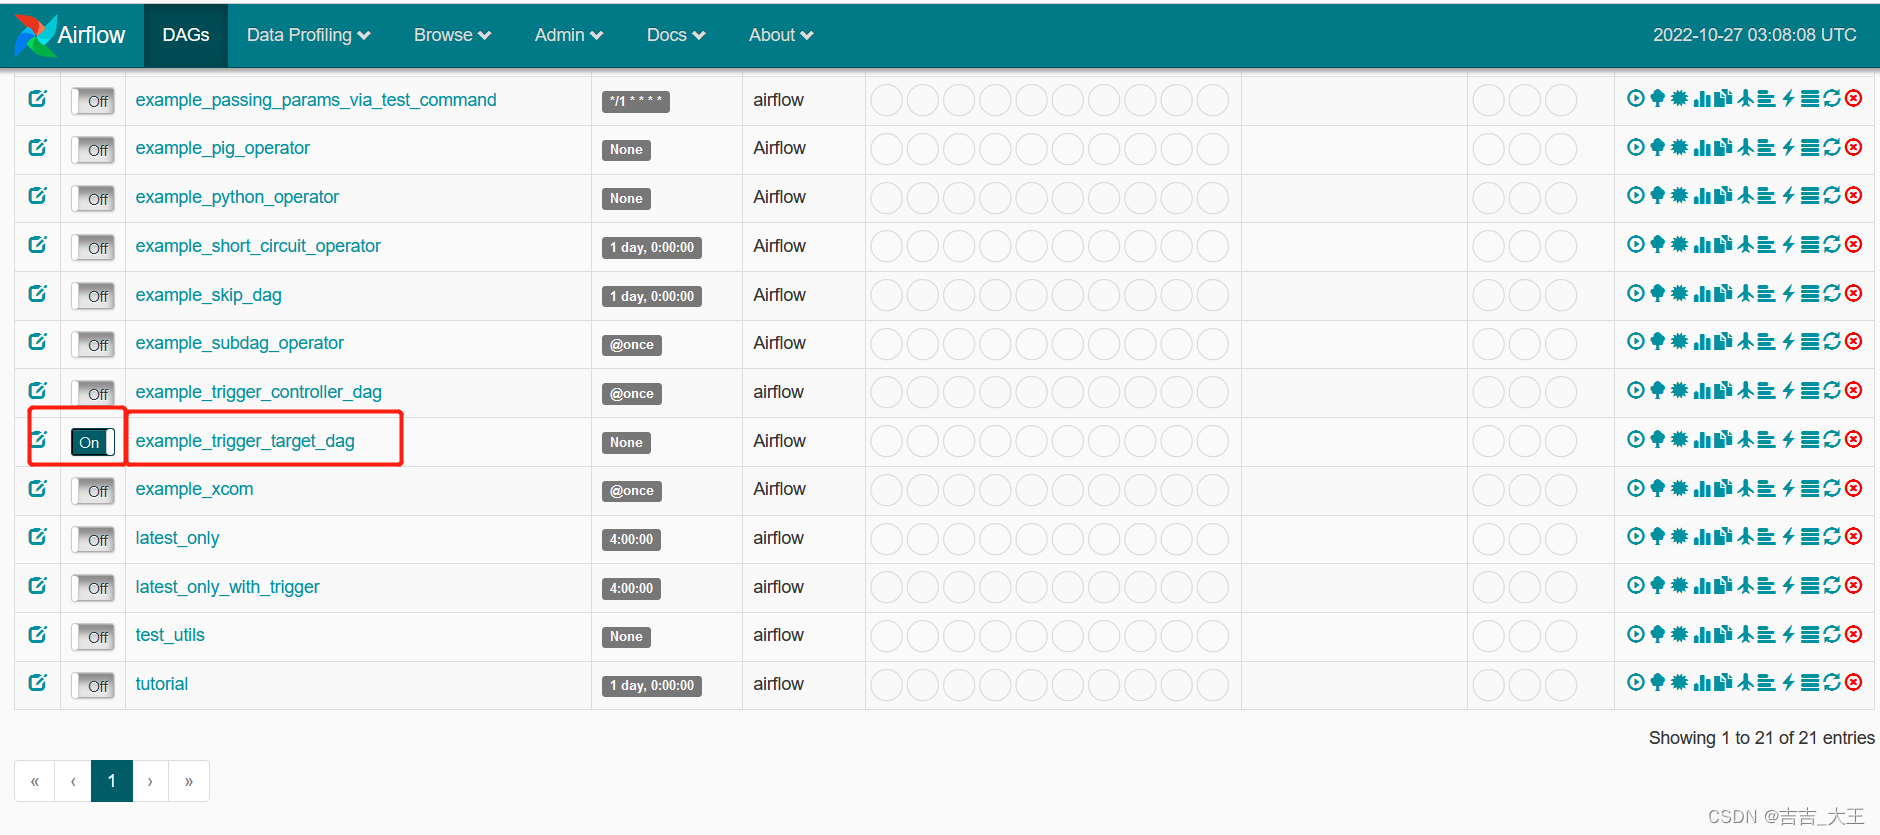Enable example_trigger_controller_dag toggle

pyautogui.click(x=93, y=394)
